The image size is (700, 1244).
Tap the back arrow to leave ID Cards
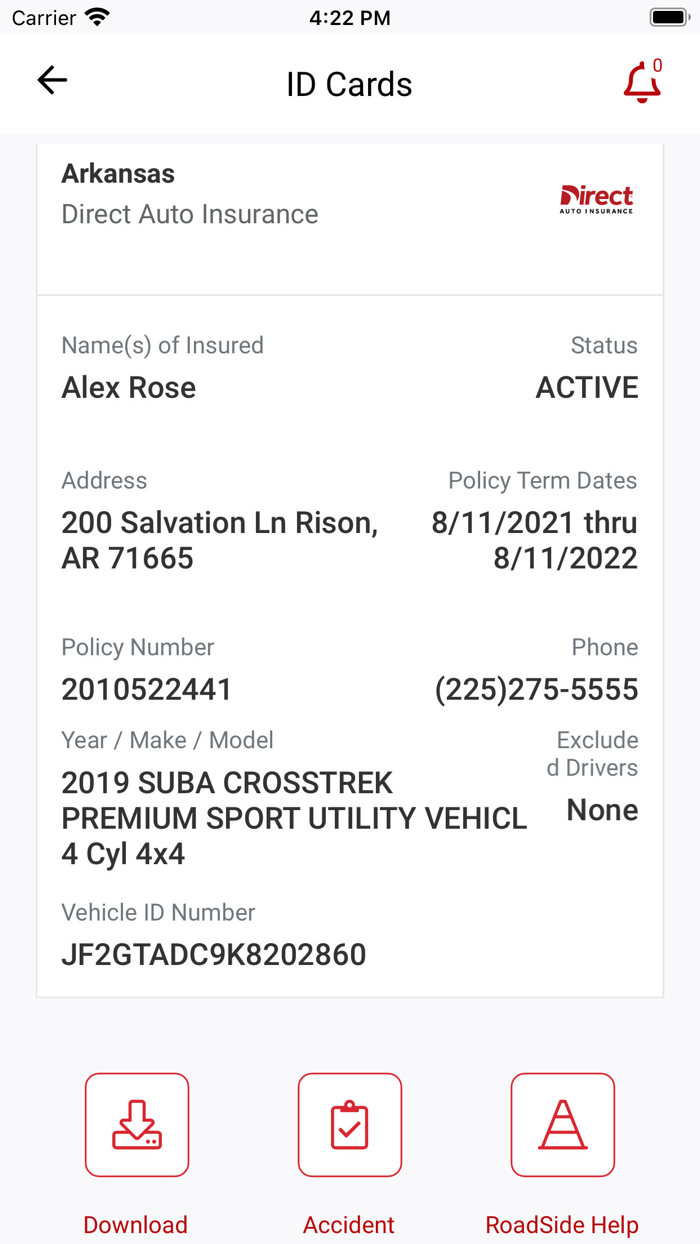point(51,80)
